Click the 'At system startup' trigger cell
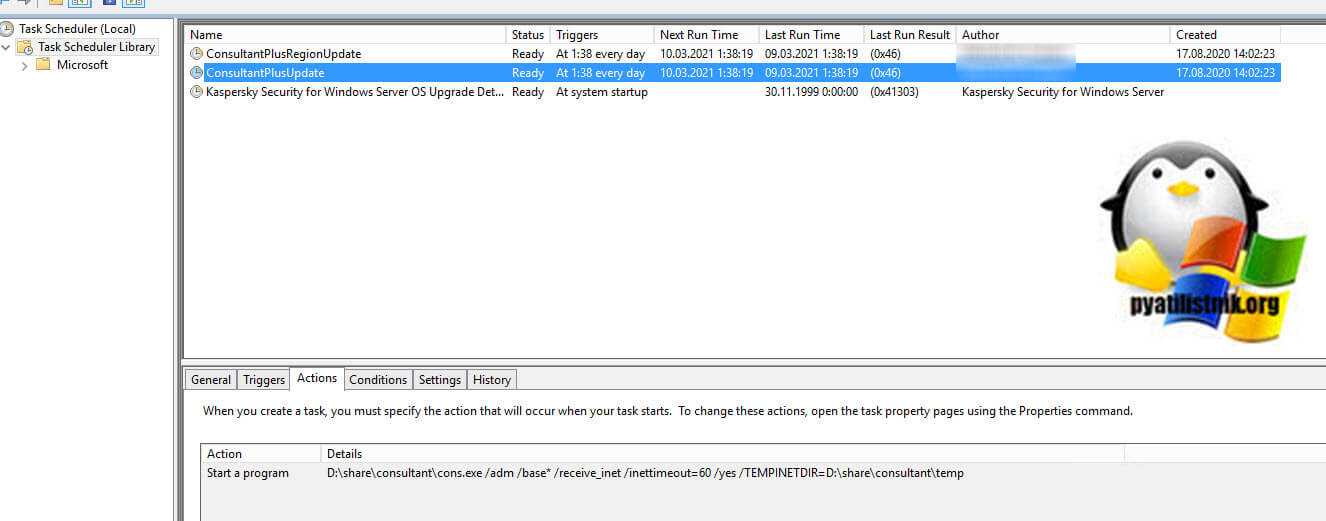 (x=602, y=92)
